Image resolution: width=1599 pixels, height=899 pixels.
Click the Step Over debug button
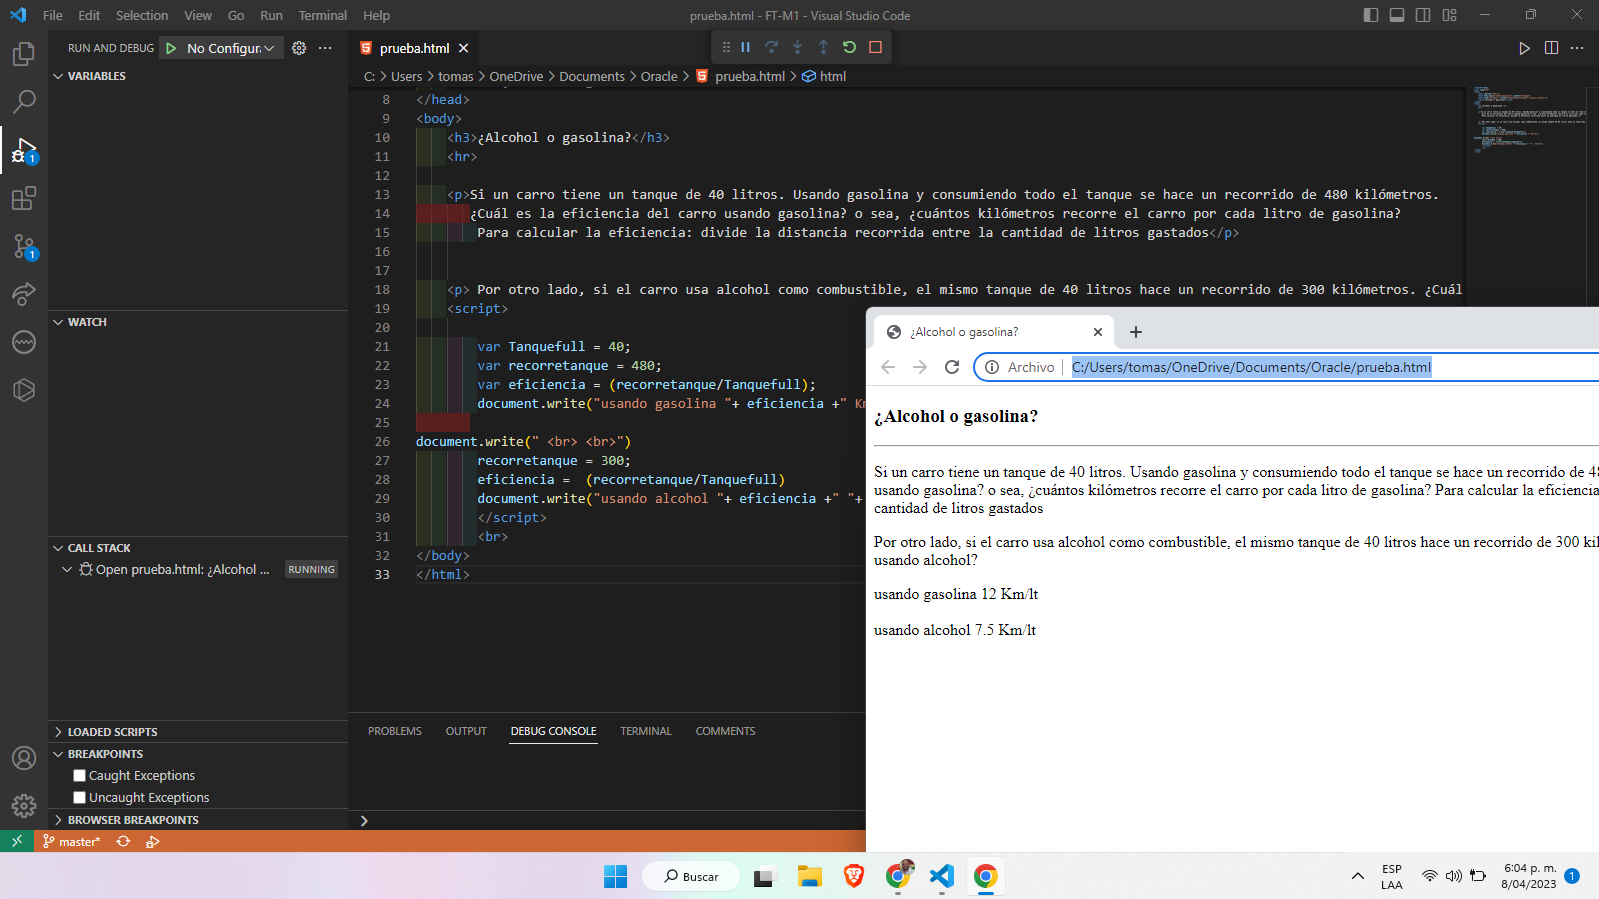(772, 47)
